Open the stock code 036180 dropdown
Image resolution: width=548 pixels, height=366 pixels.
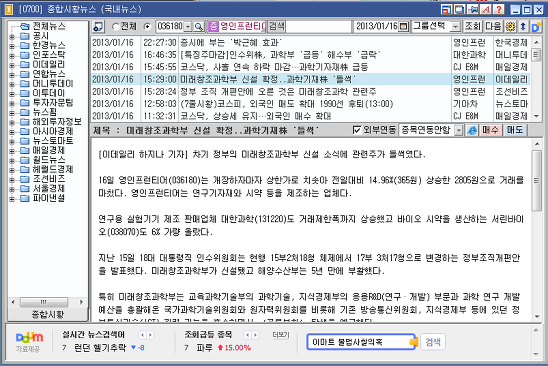pos(188,27)
